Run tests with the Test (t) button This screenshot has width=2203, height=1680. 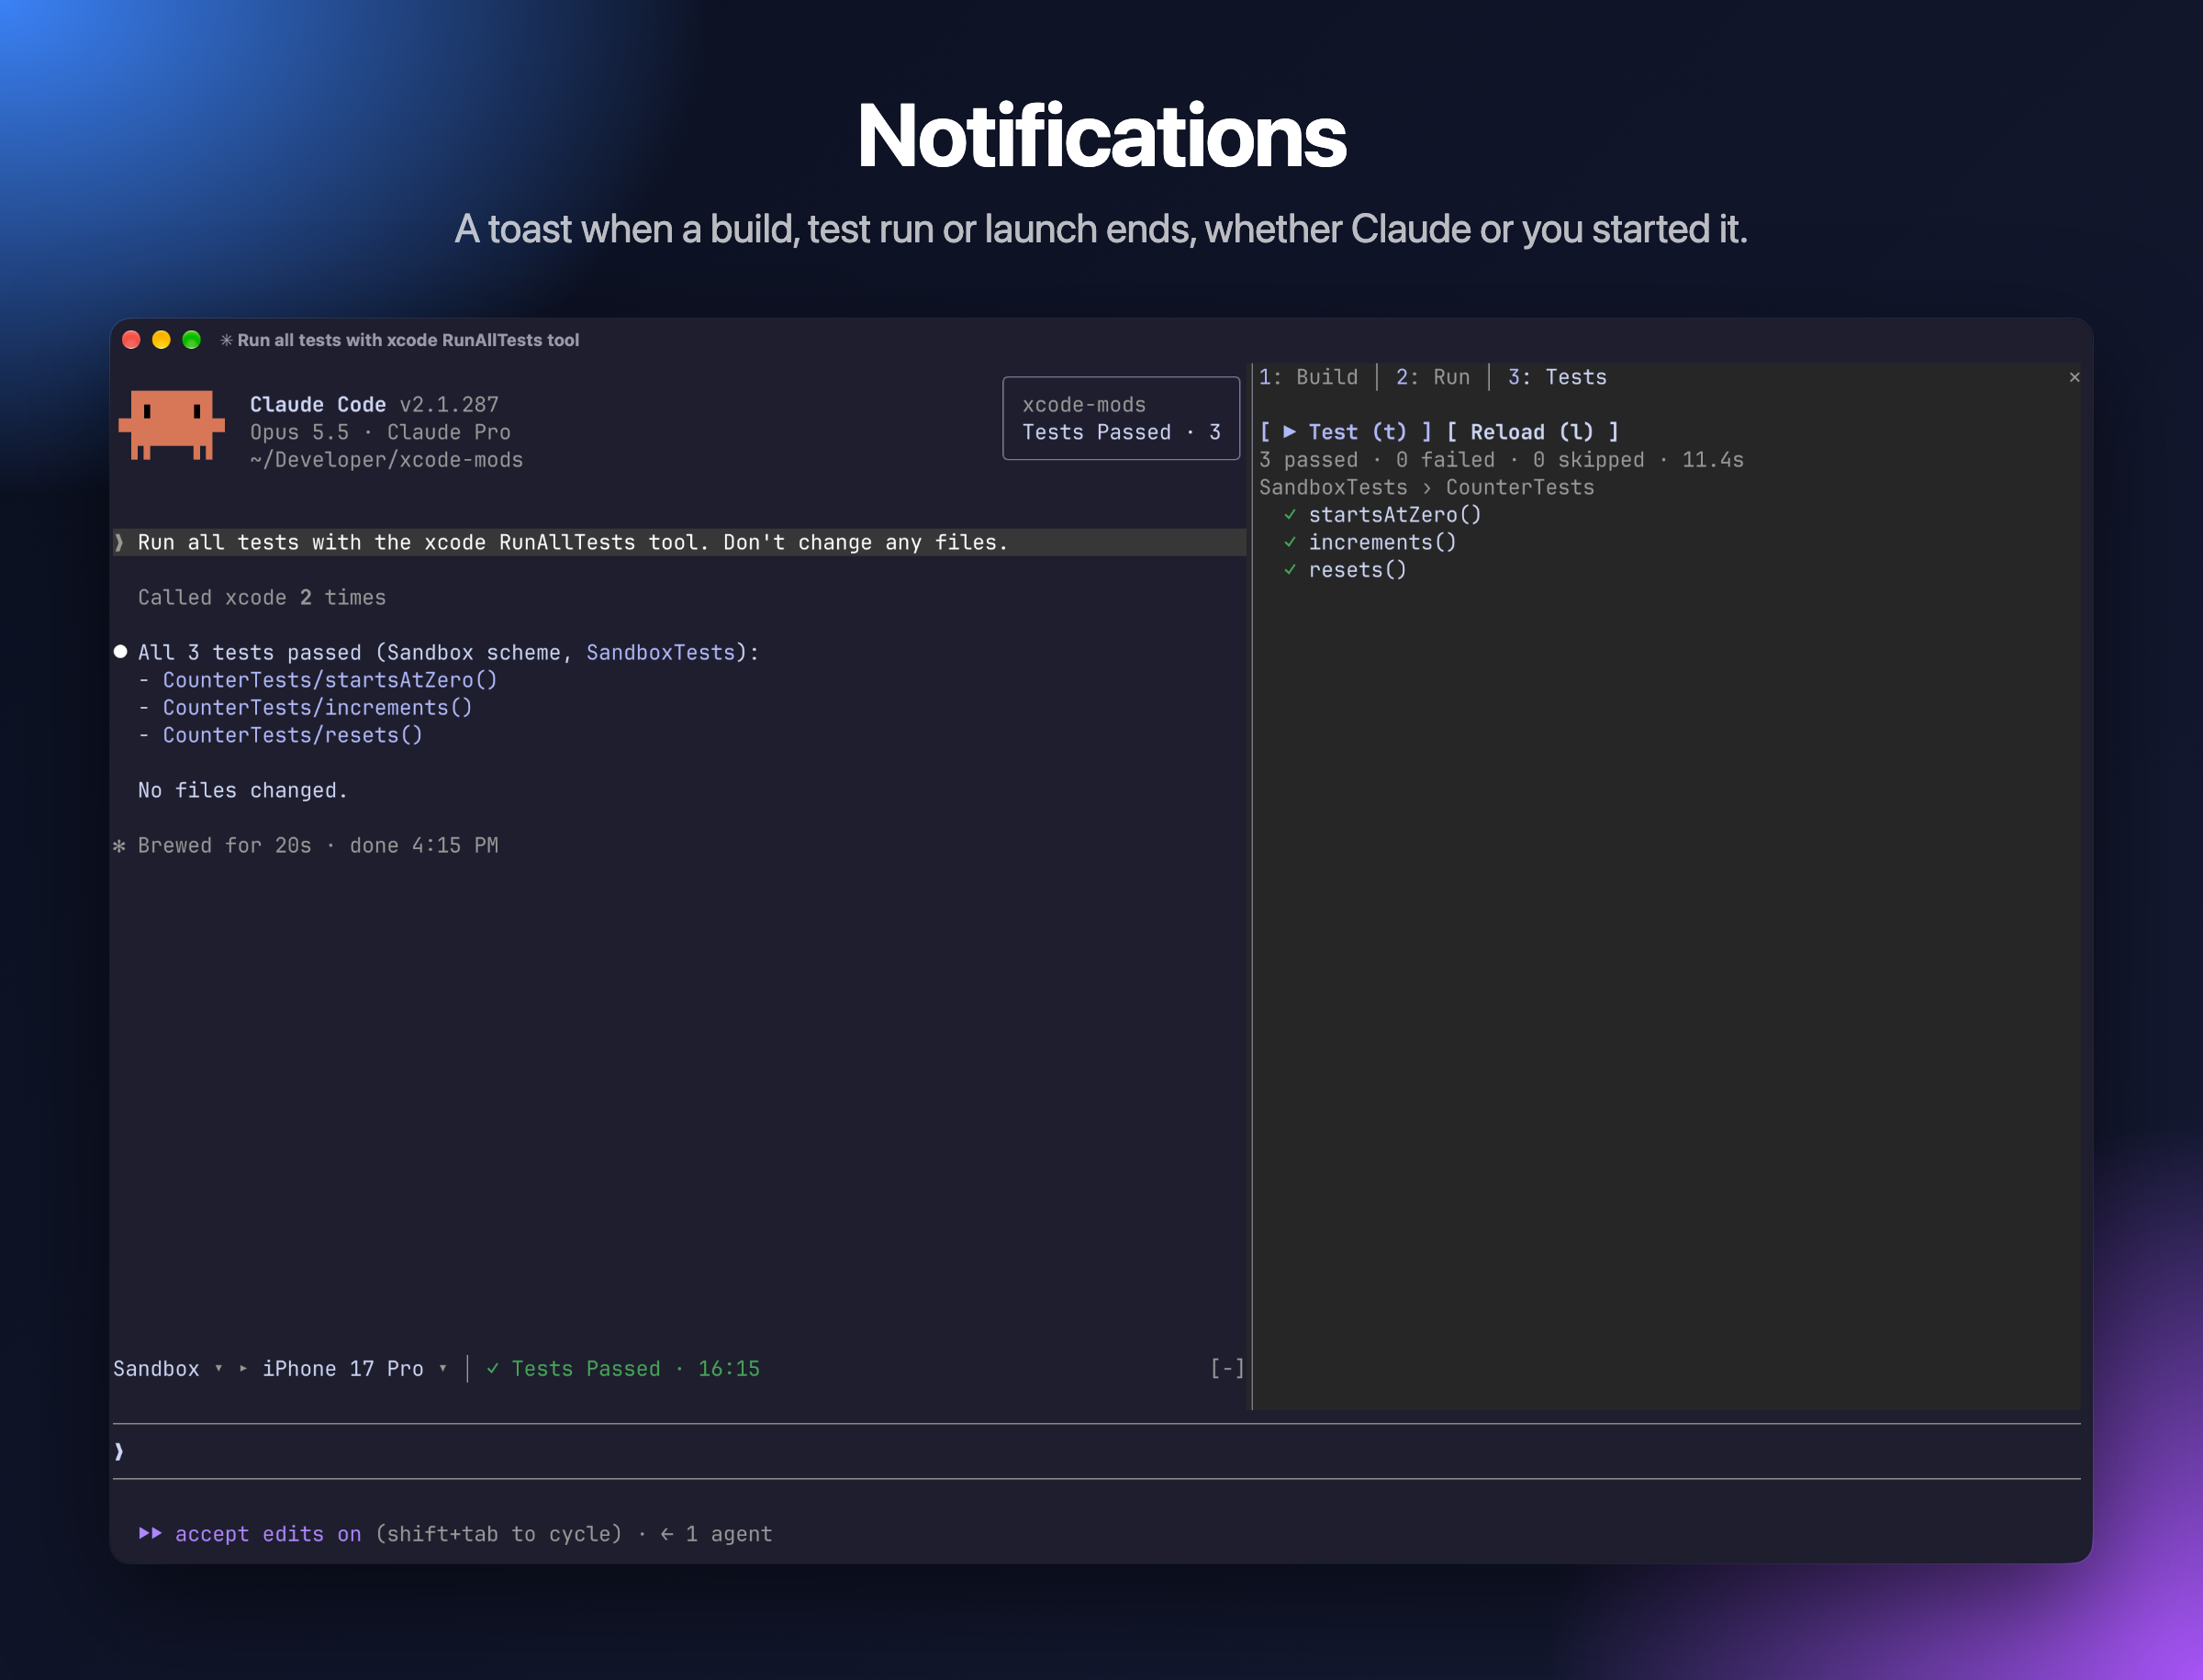click(x=1345, y=432)
